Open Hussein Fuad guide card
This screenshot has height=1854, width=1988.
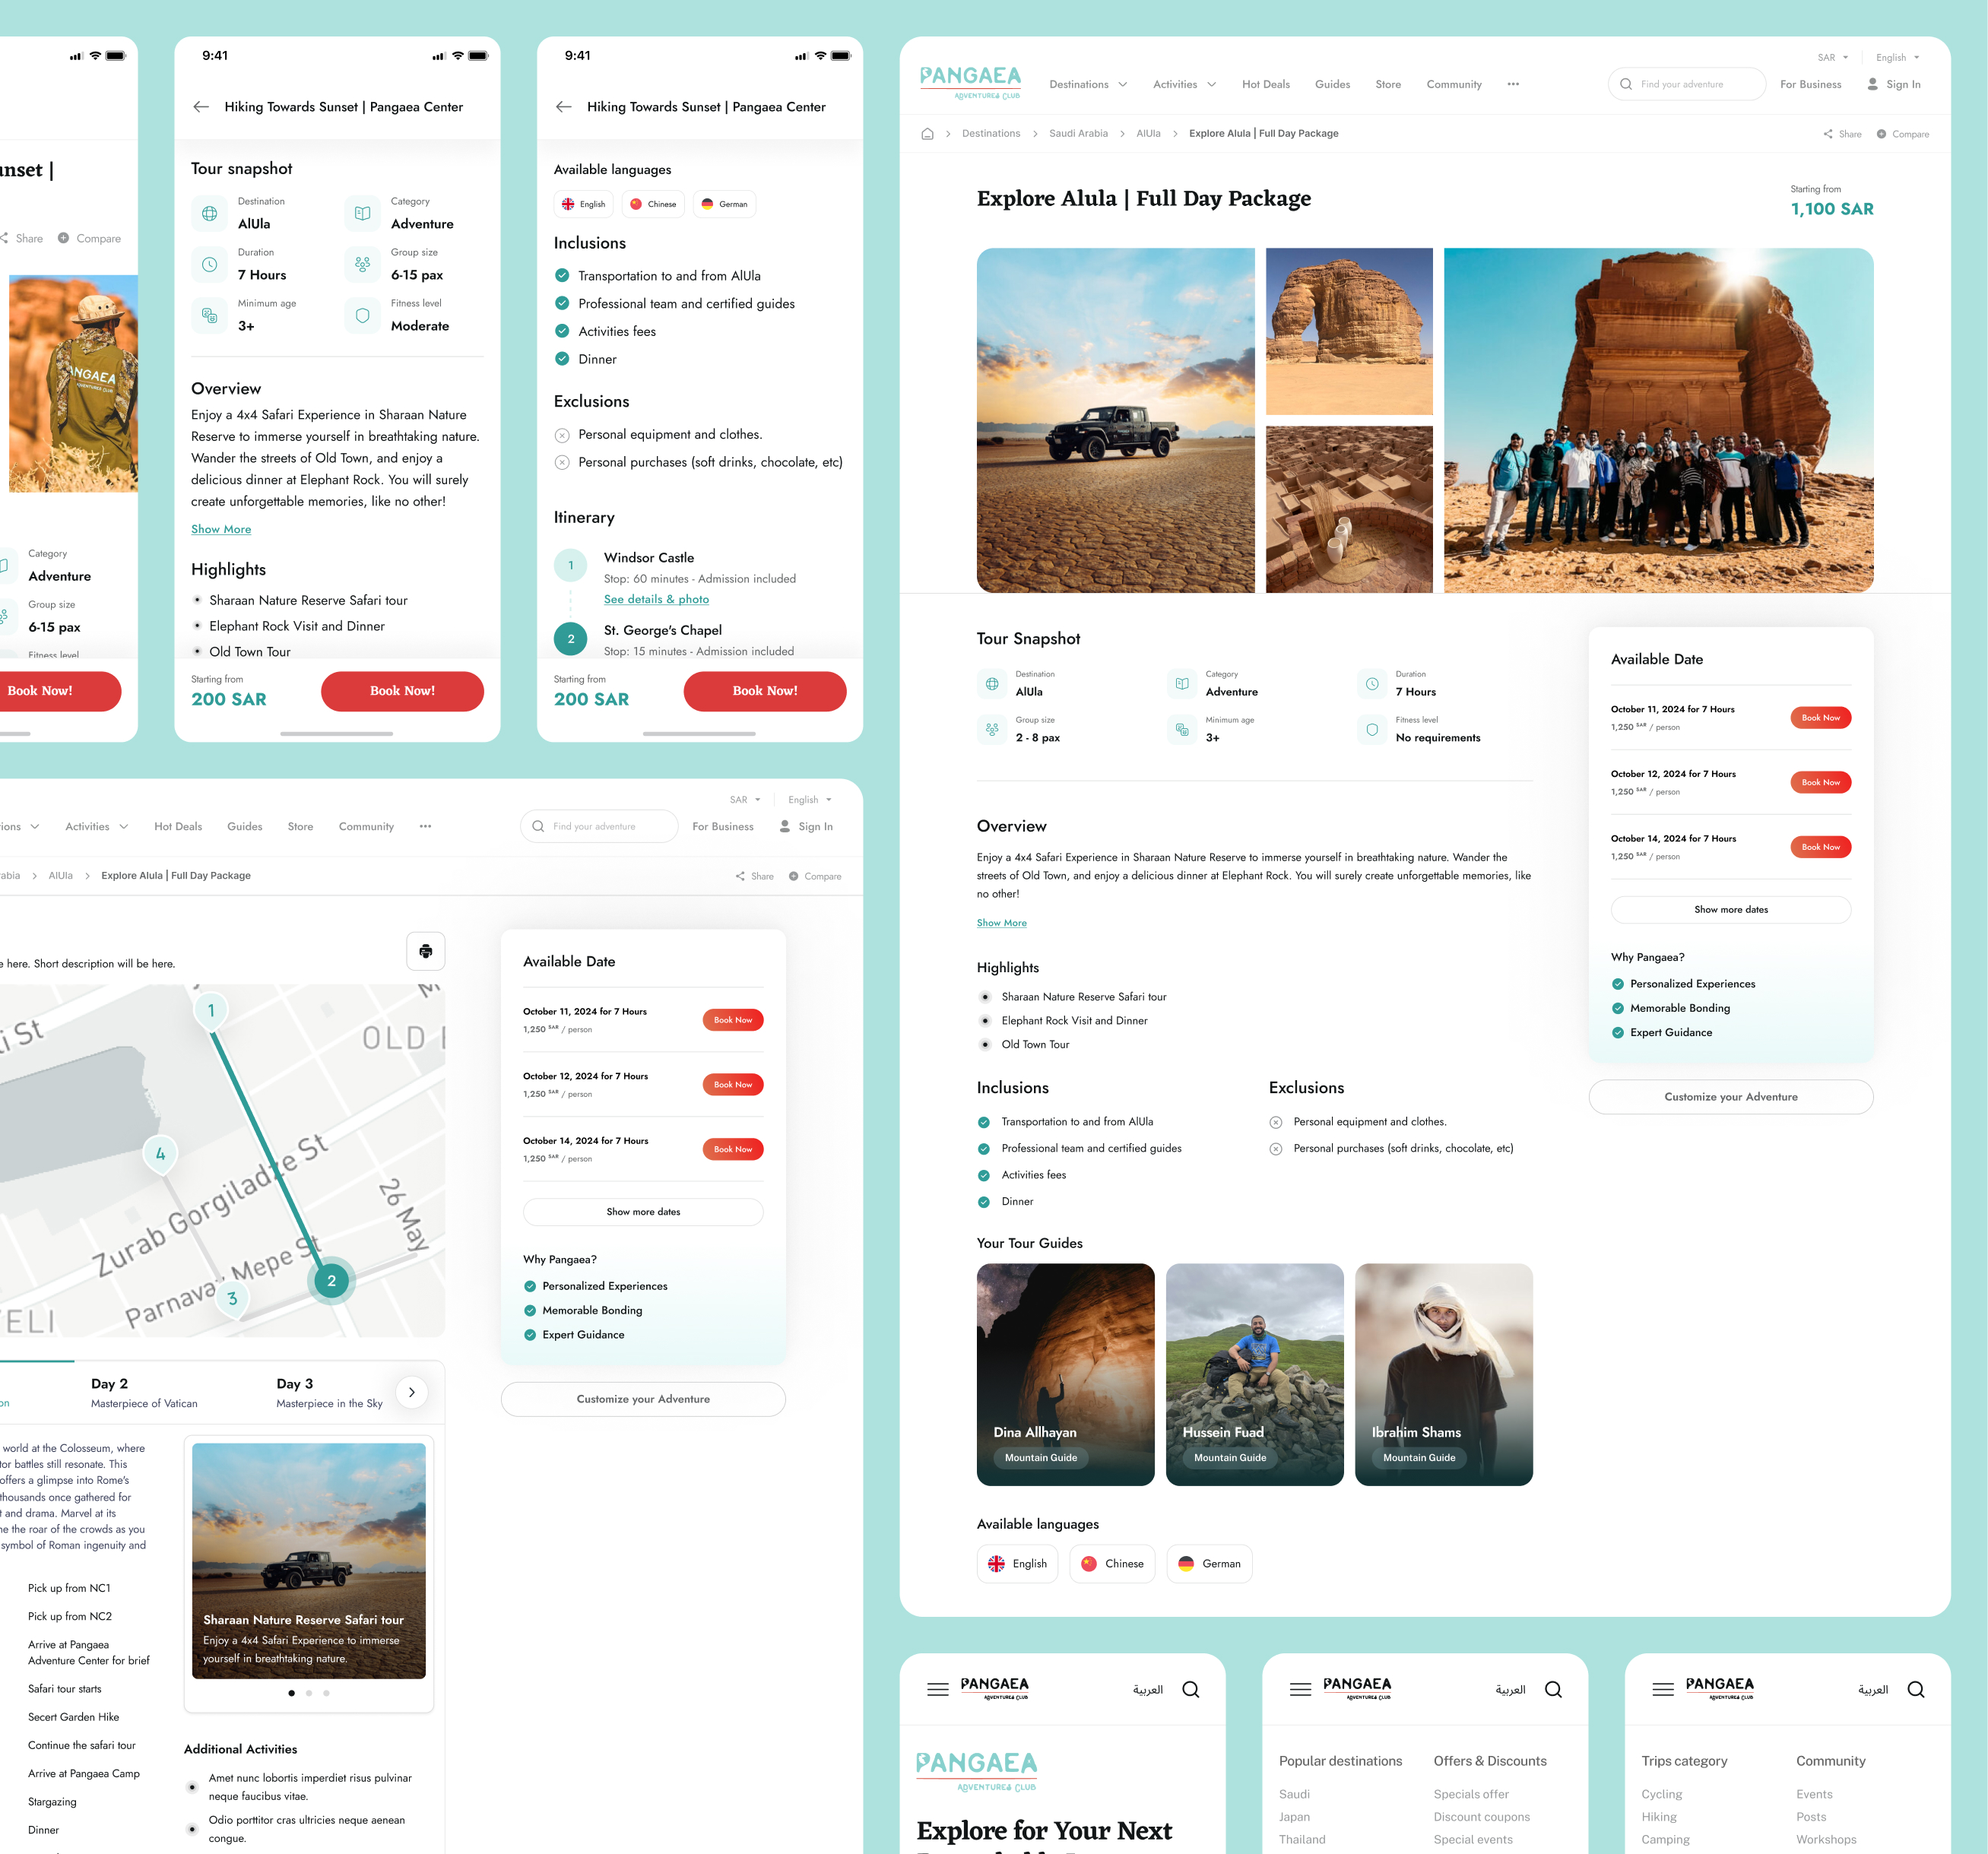tap(1254, 1375)
